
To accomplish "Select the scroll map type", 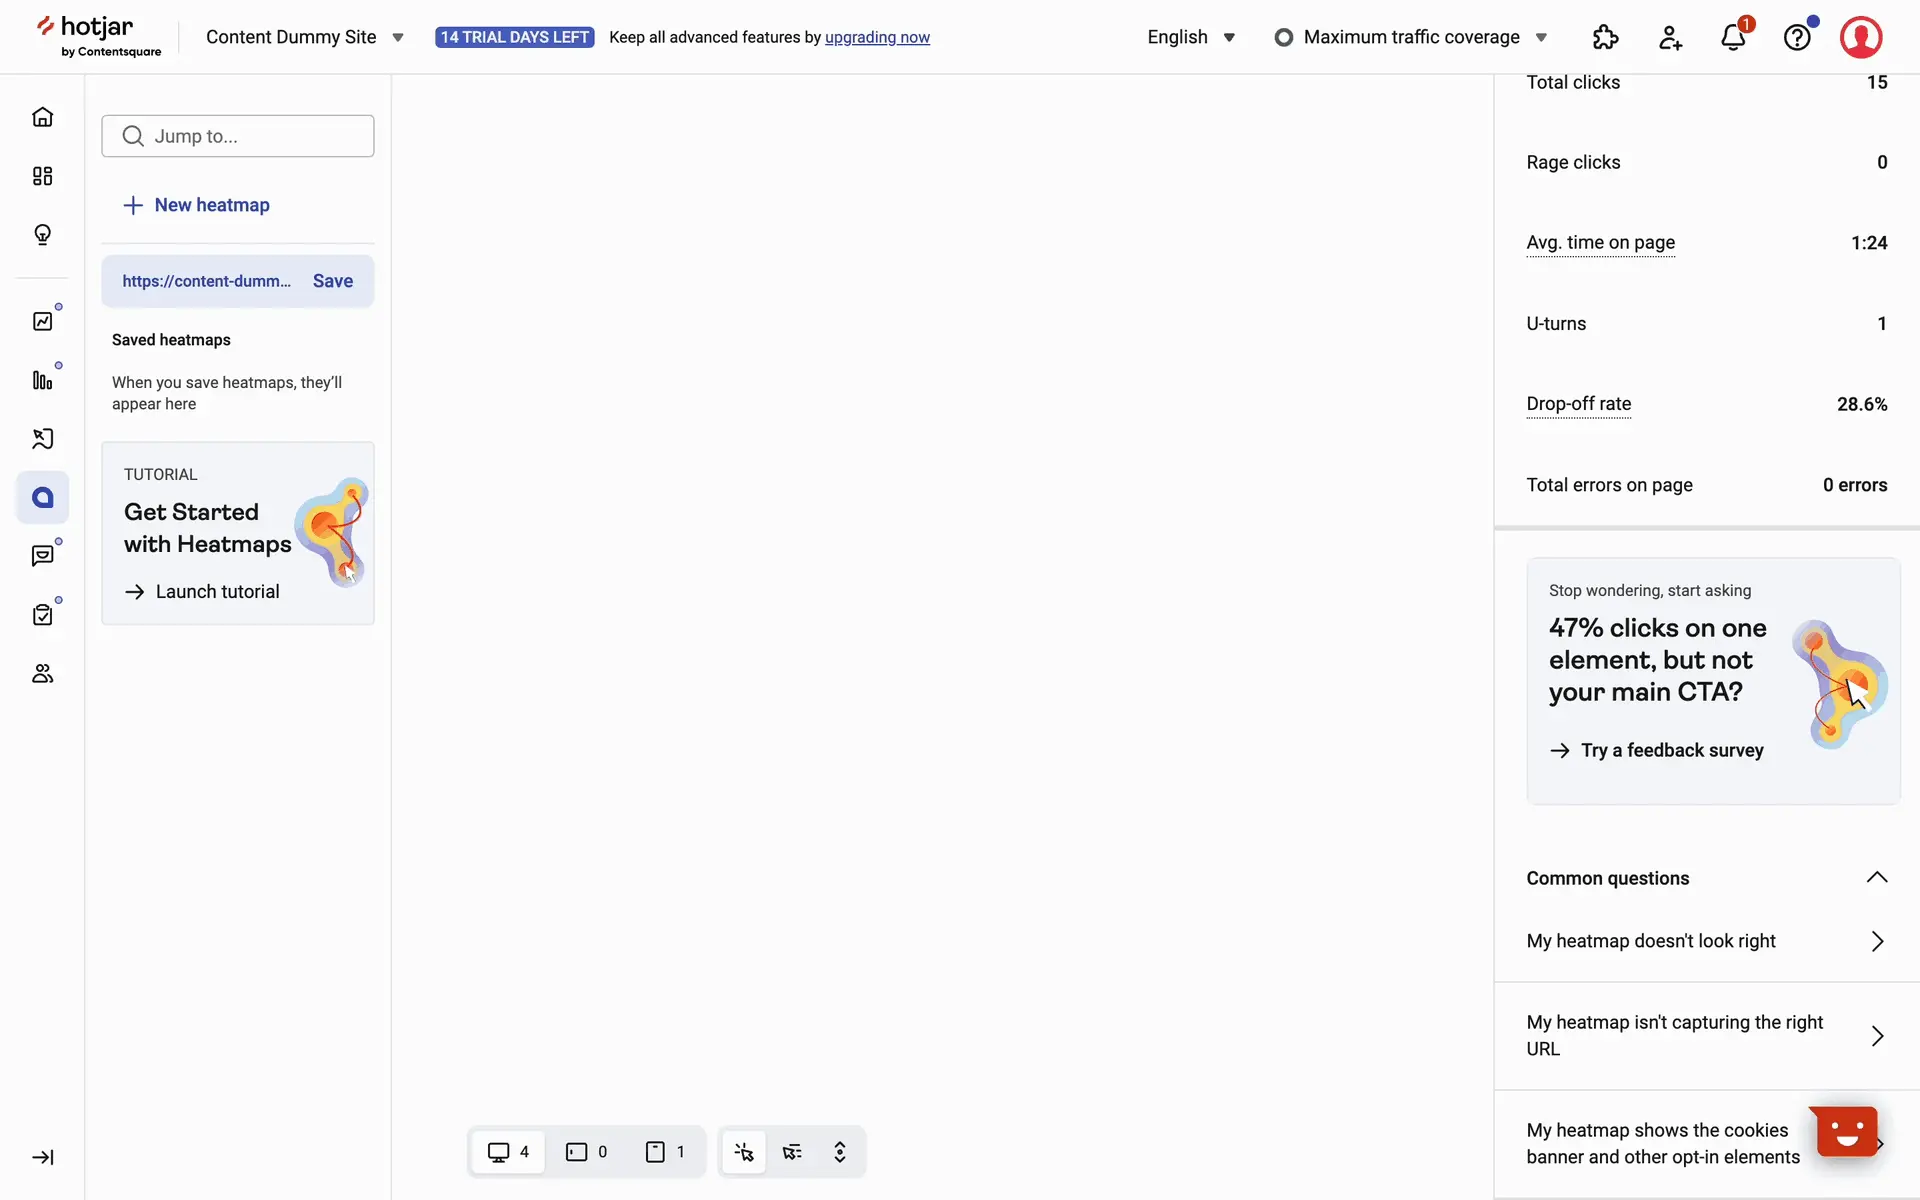I will (840, 1152).
